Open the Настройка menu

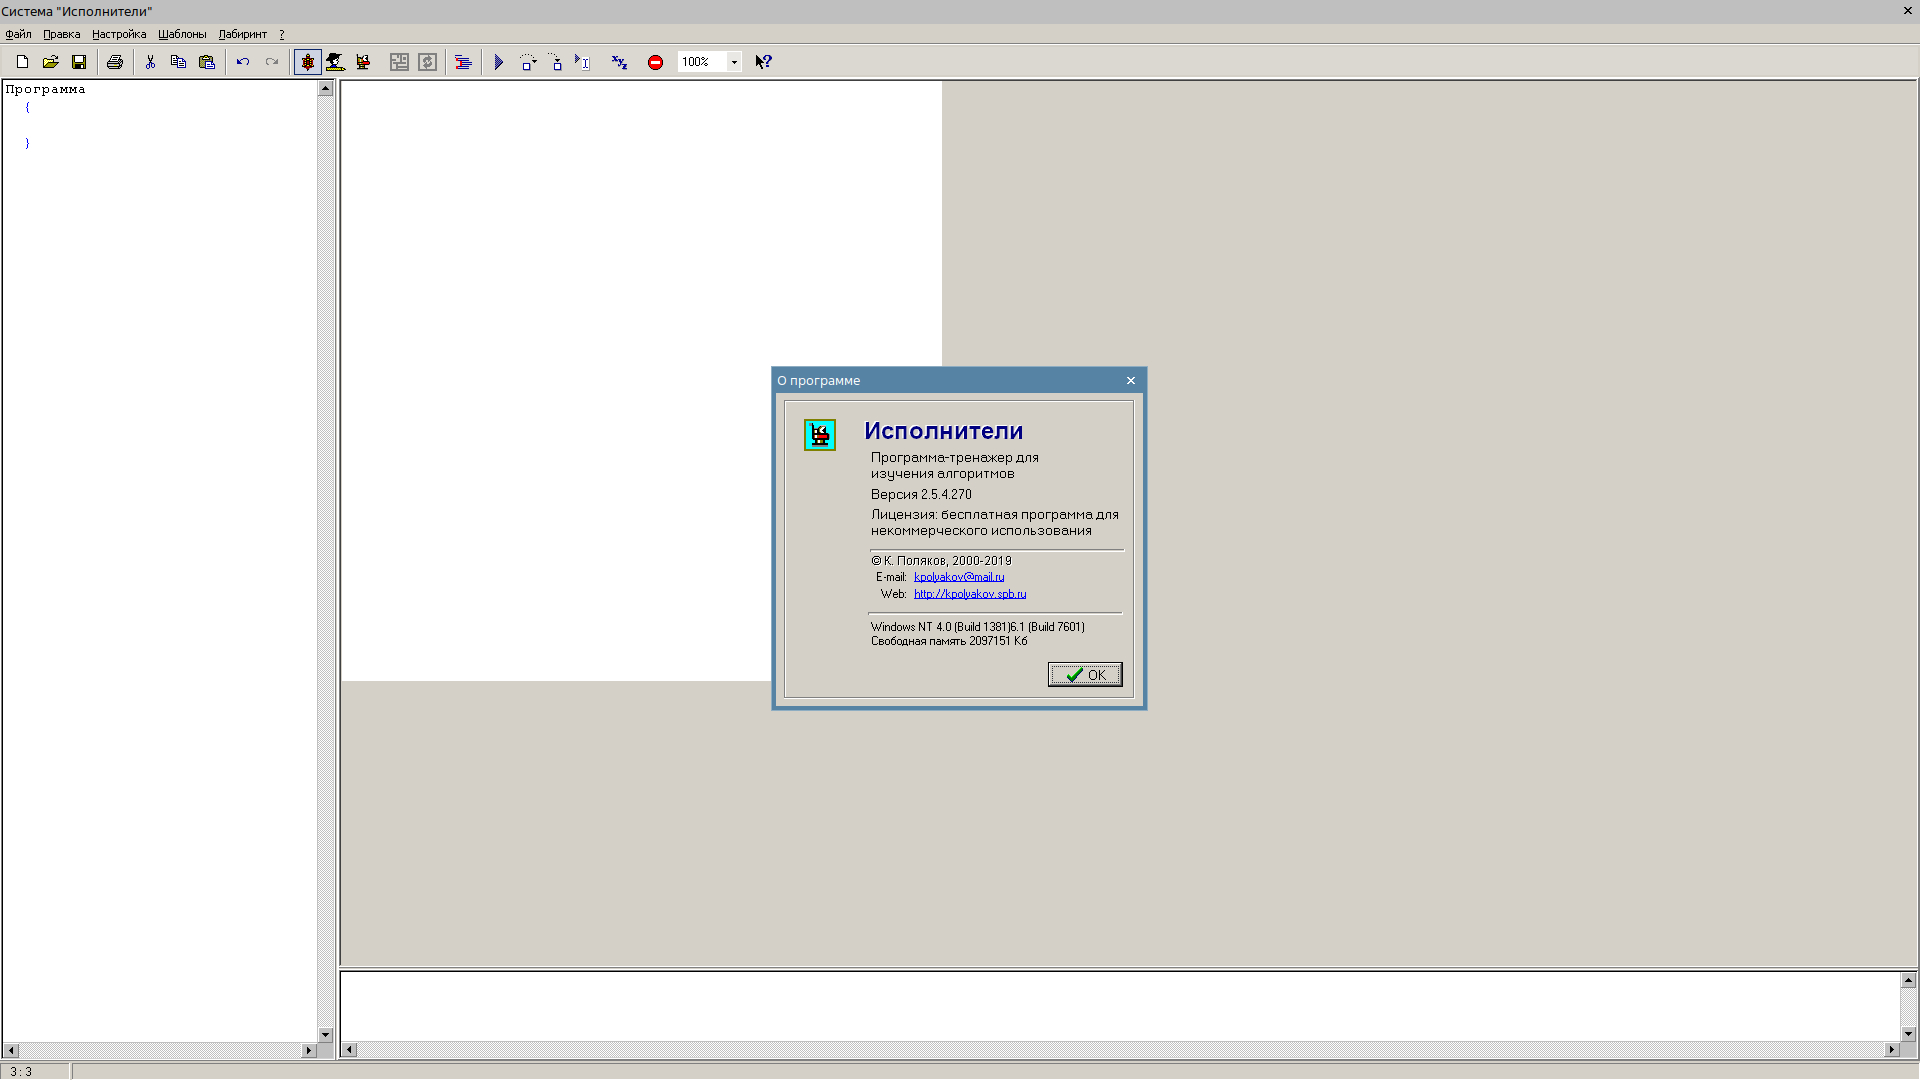(x=119, y=34)
